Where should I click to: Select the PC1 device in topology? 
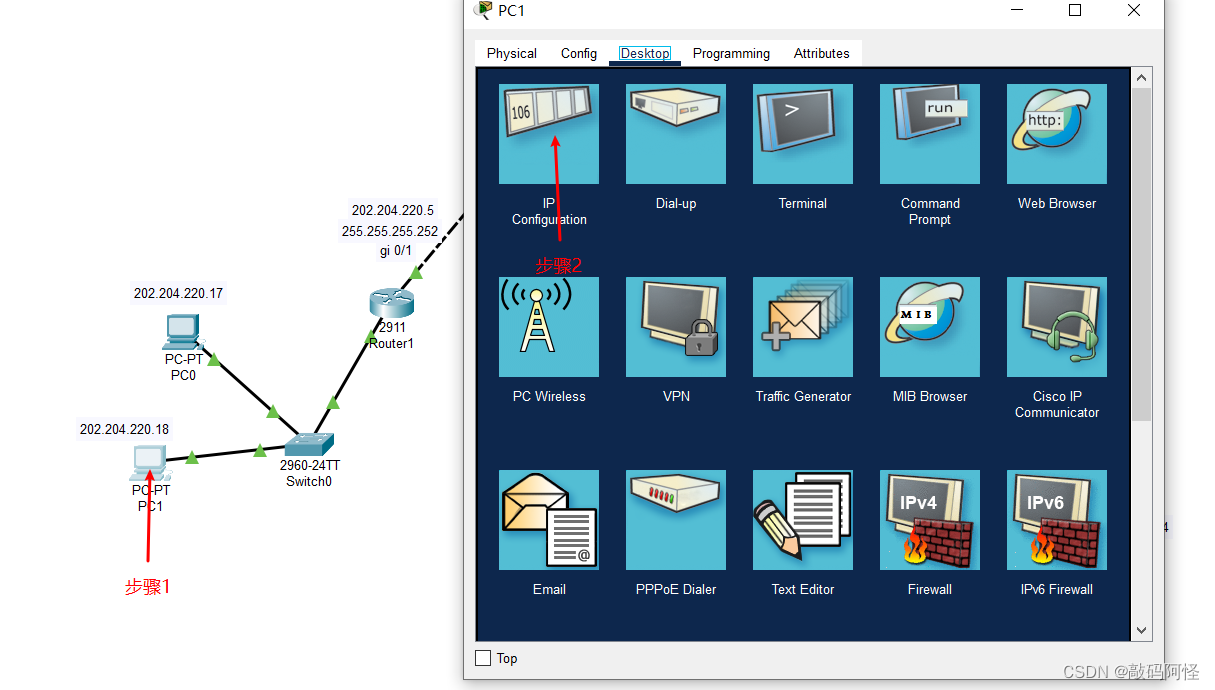pyautogui.click(x=150, y=464)
